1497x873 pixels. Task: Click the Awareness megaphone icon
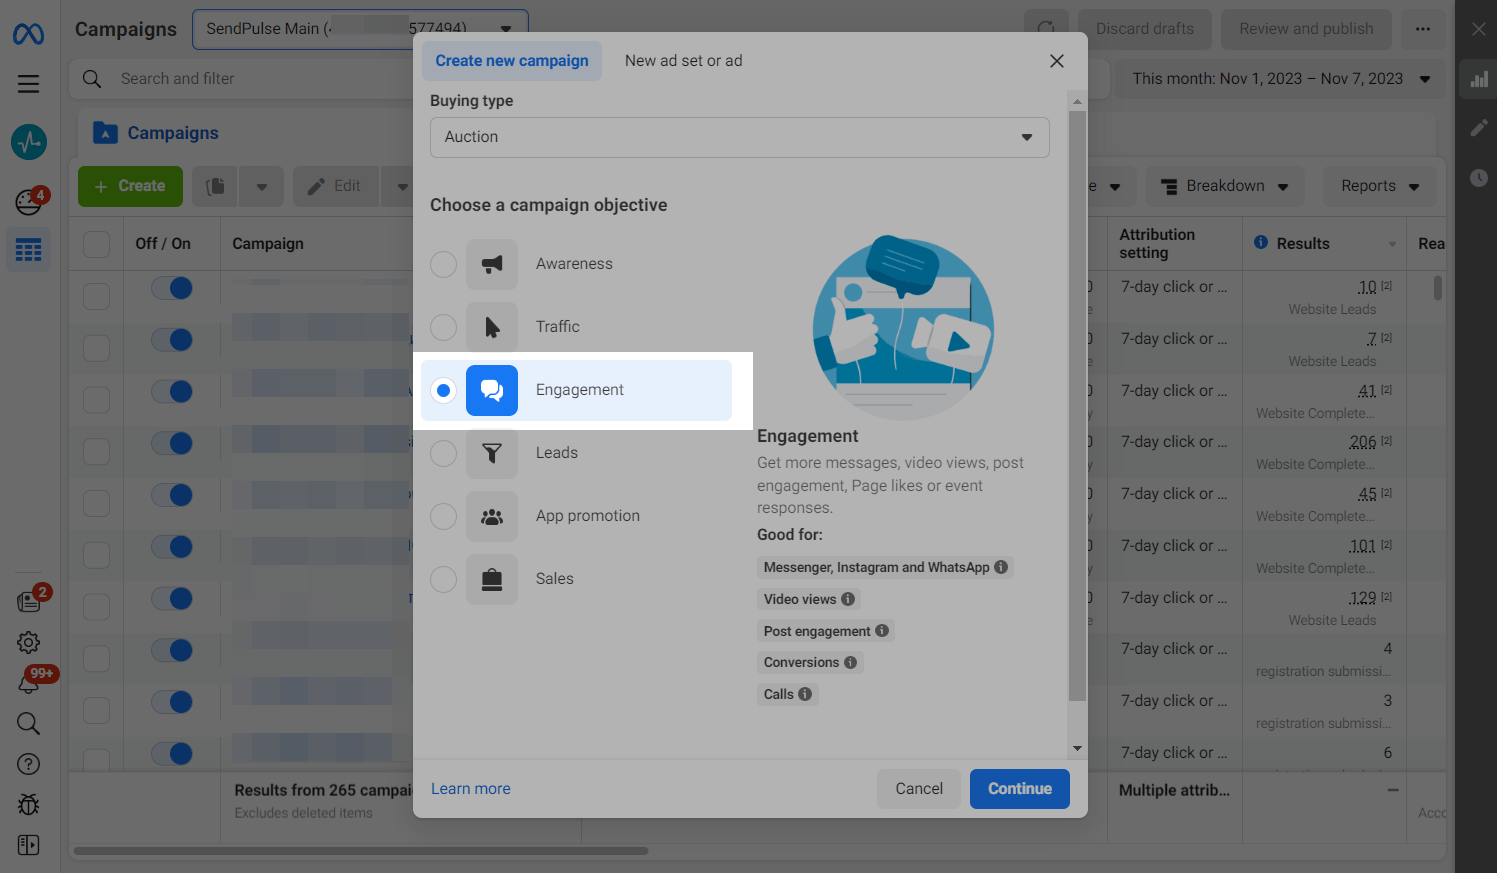(491, 264)
